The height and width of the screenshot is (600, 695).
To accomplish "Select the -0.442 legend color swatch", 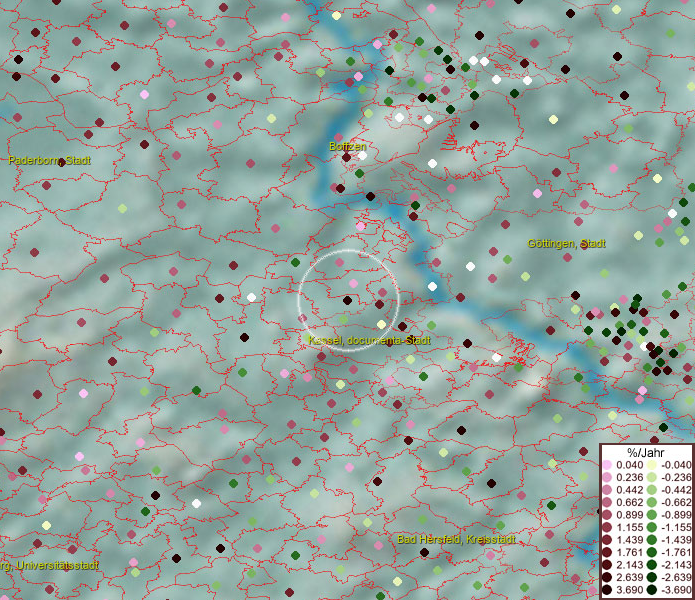I will (x=652, y=490).
